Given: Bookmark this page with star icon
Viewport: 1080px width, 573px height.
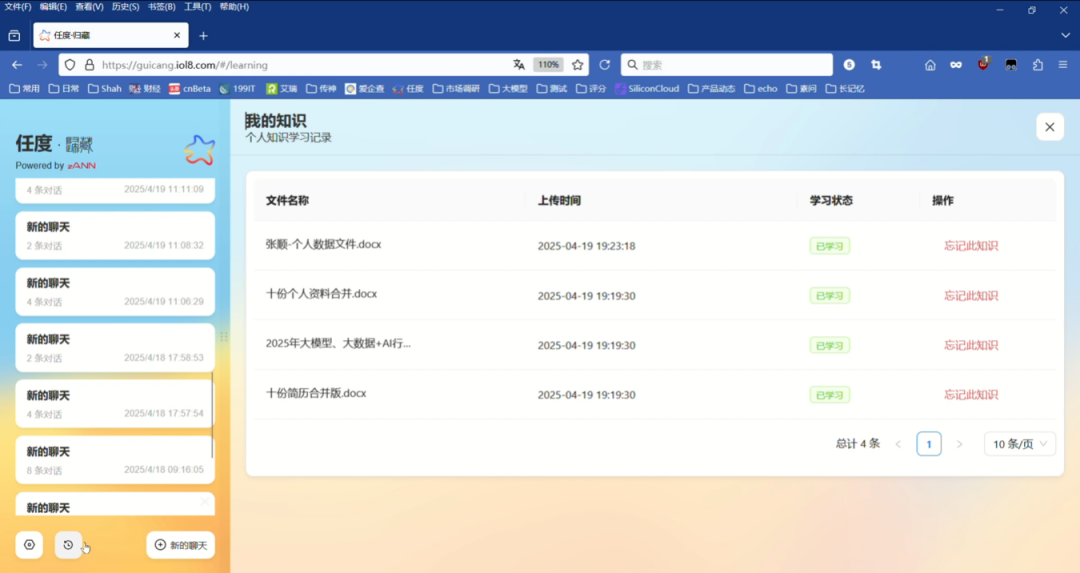Looking at the screenshot, I should [x=577, y=65].
